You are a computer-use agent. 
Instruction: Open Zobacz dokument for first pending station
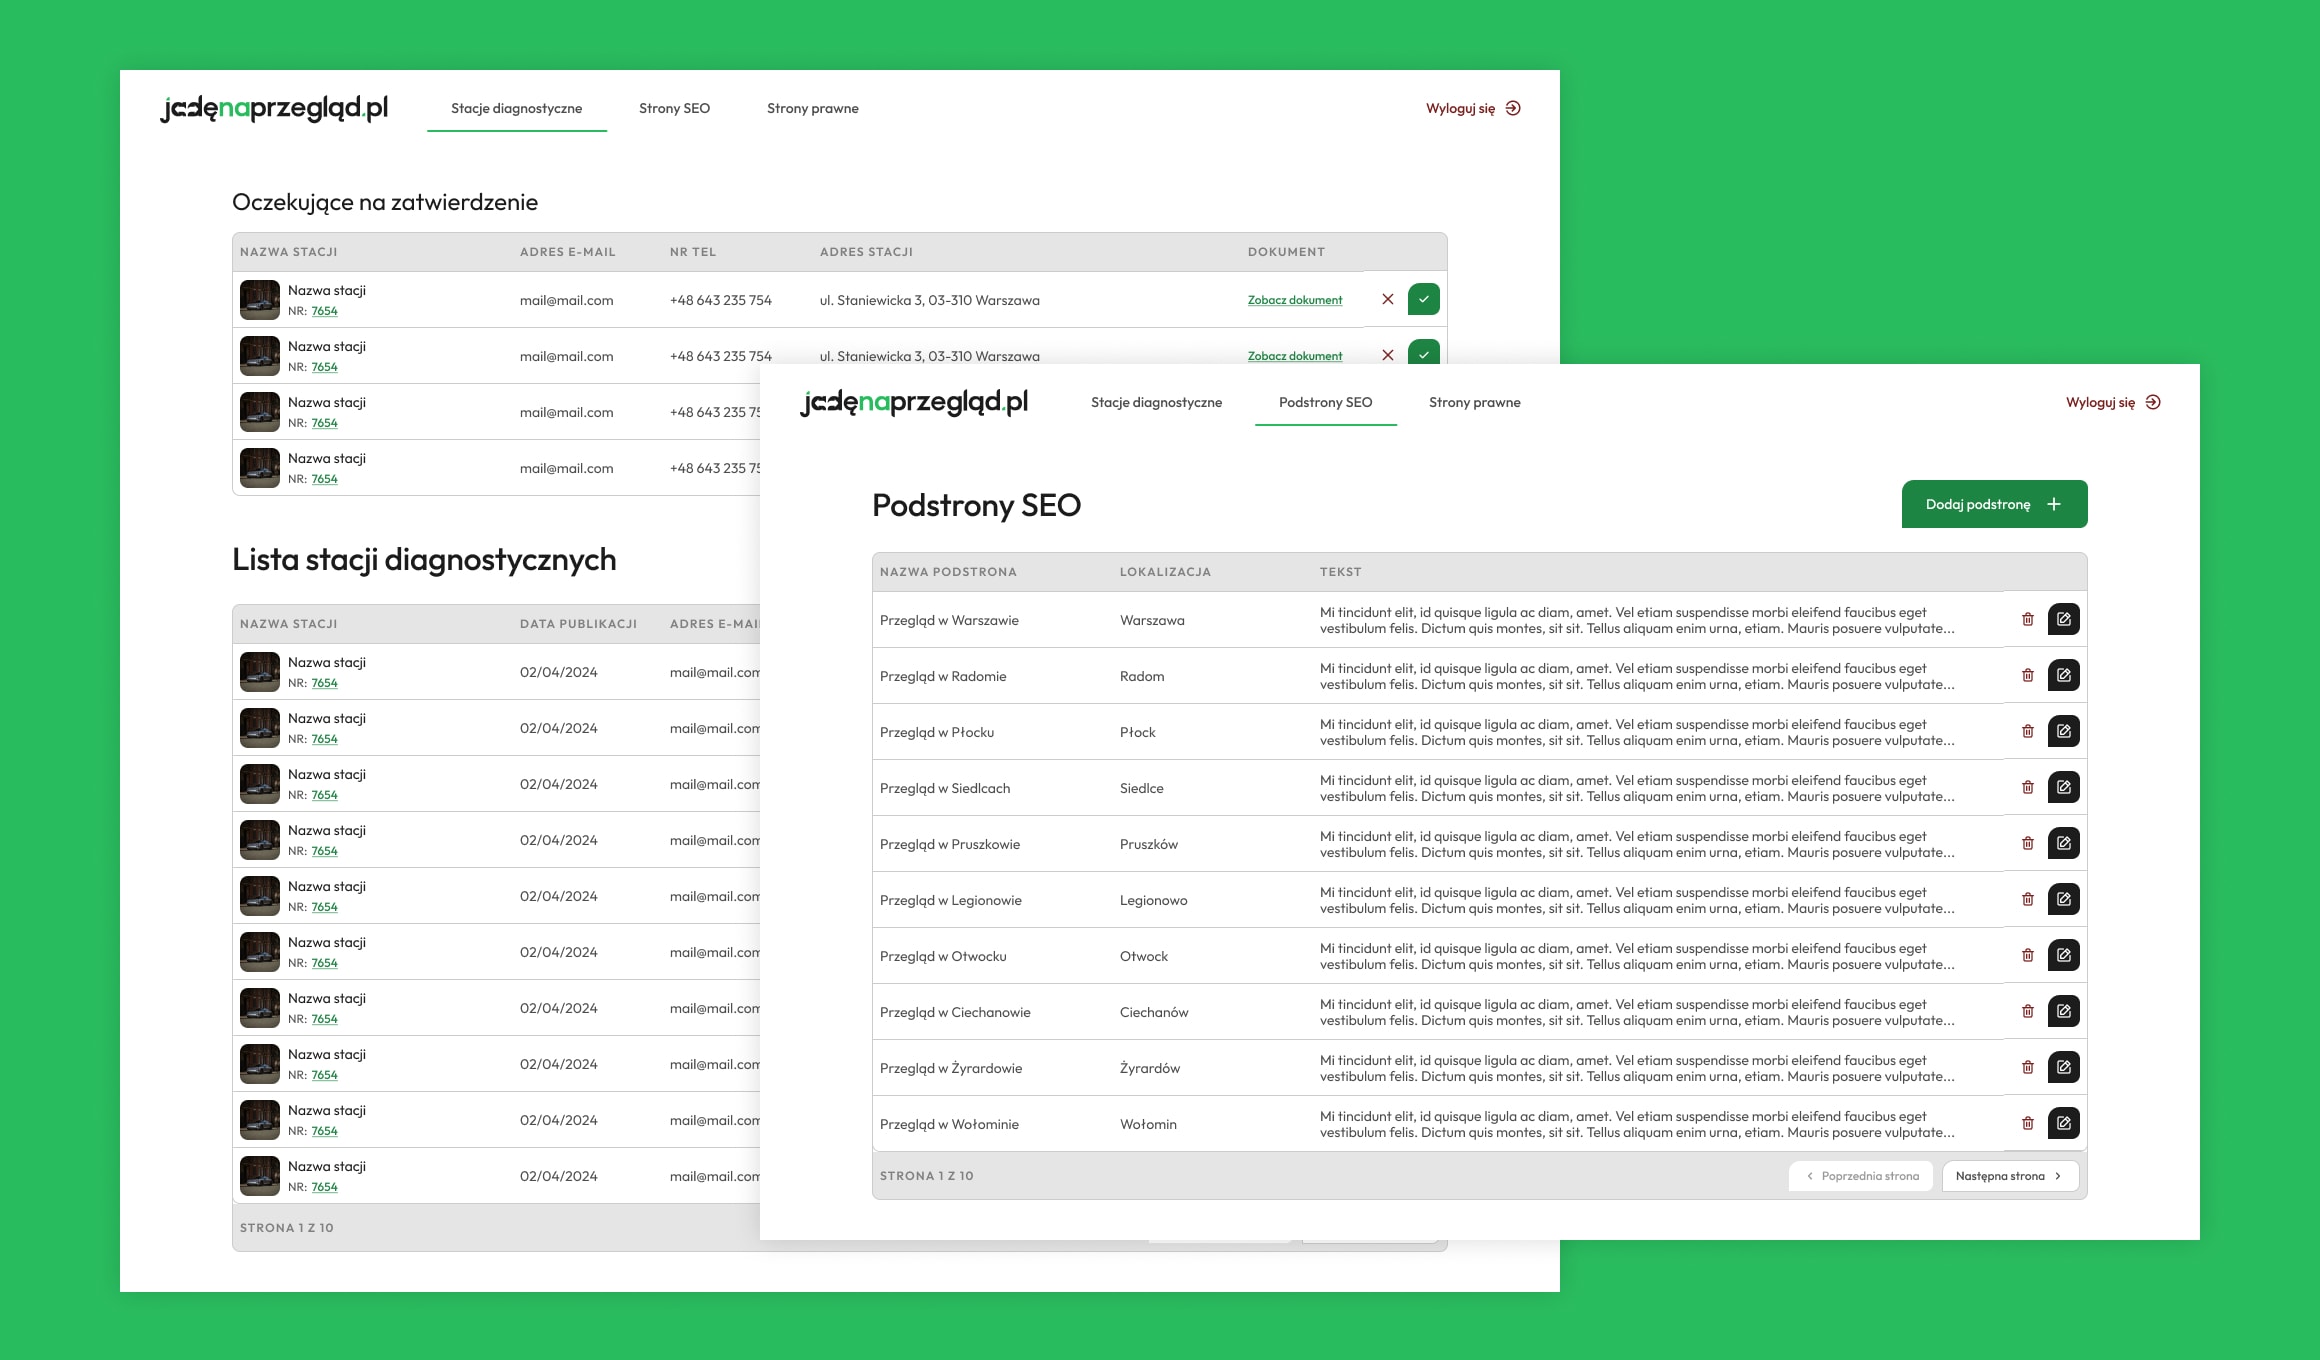click(1295, 300)
